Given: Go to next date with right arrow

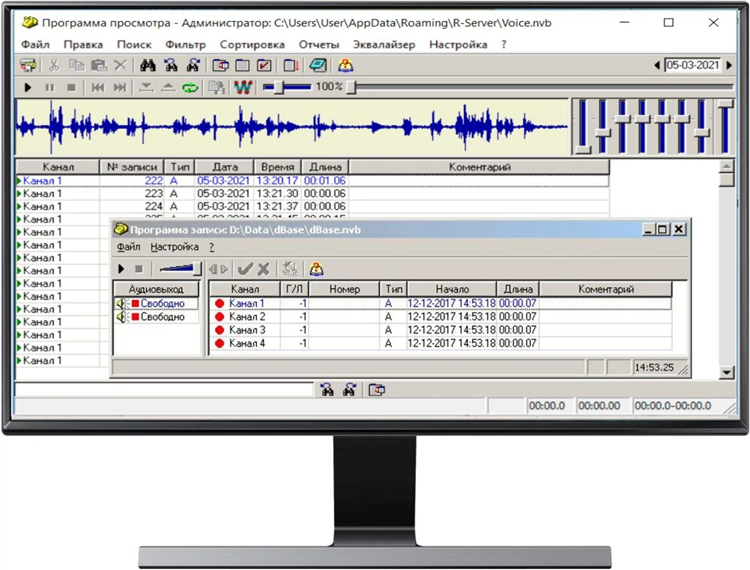Looking at the screenshot, I should tap(729, 65).
